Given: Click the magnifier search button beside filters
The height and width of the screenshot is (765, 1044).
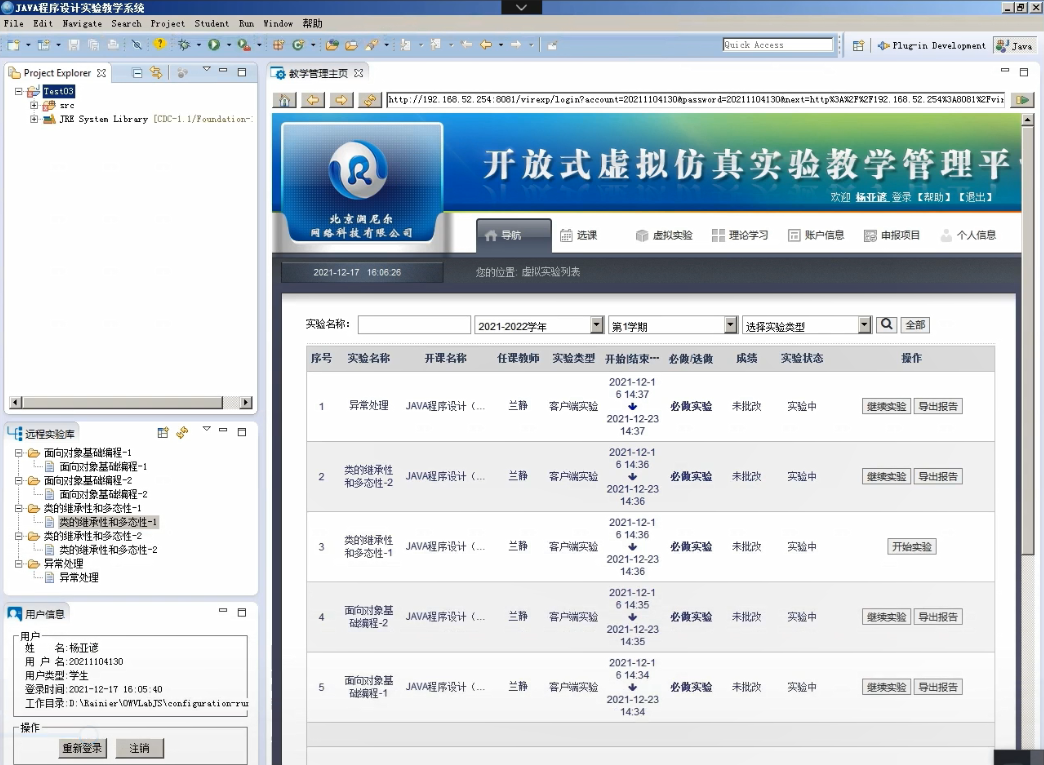Looking at the screenshot, I should [x=887, y=325].
